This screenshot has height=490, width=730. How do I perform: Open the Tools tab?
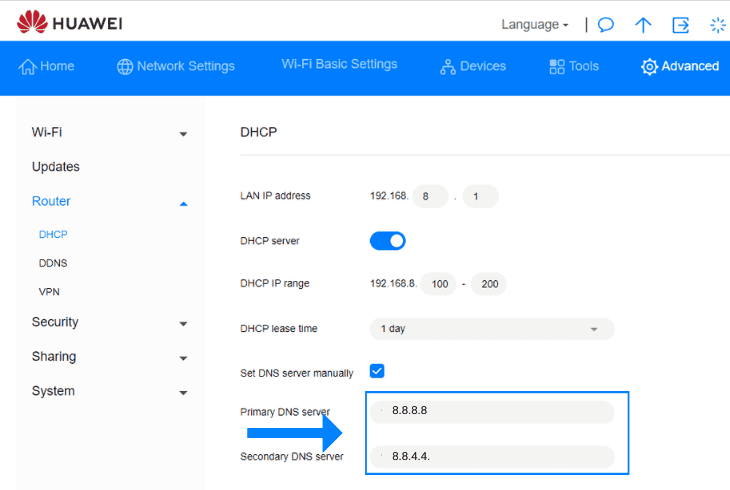[x=574, y=66]
